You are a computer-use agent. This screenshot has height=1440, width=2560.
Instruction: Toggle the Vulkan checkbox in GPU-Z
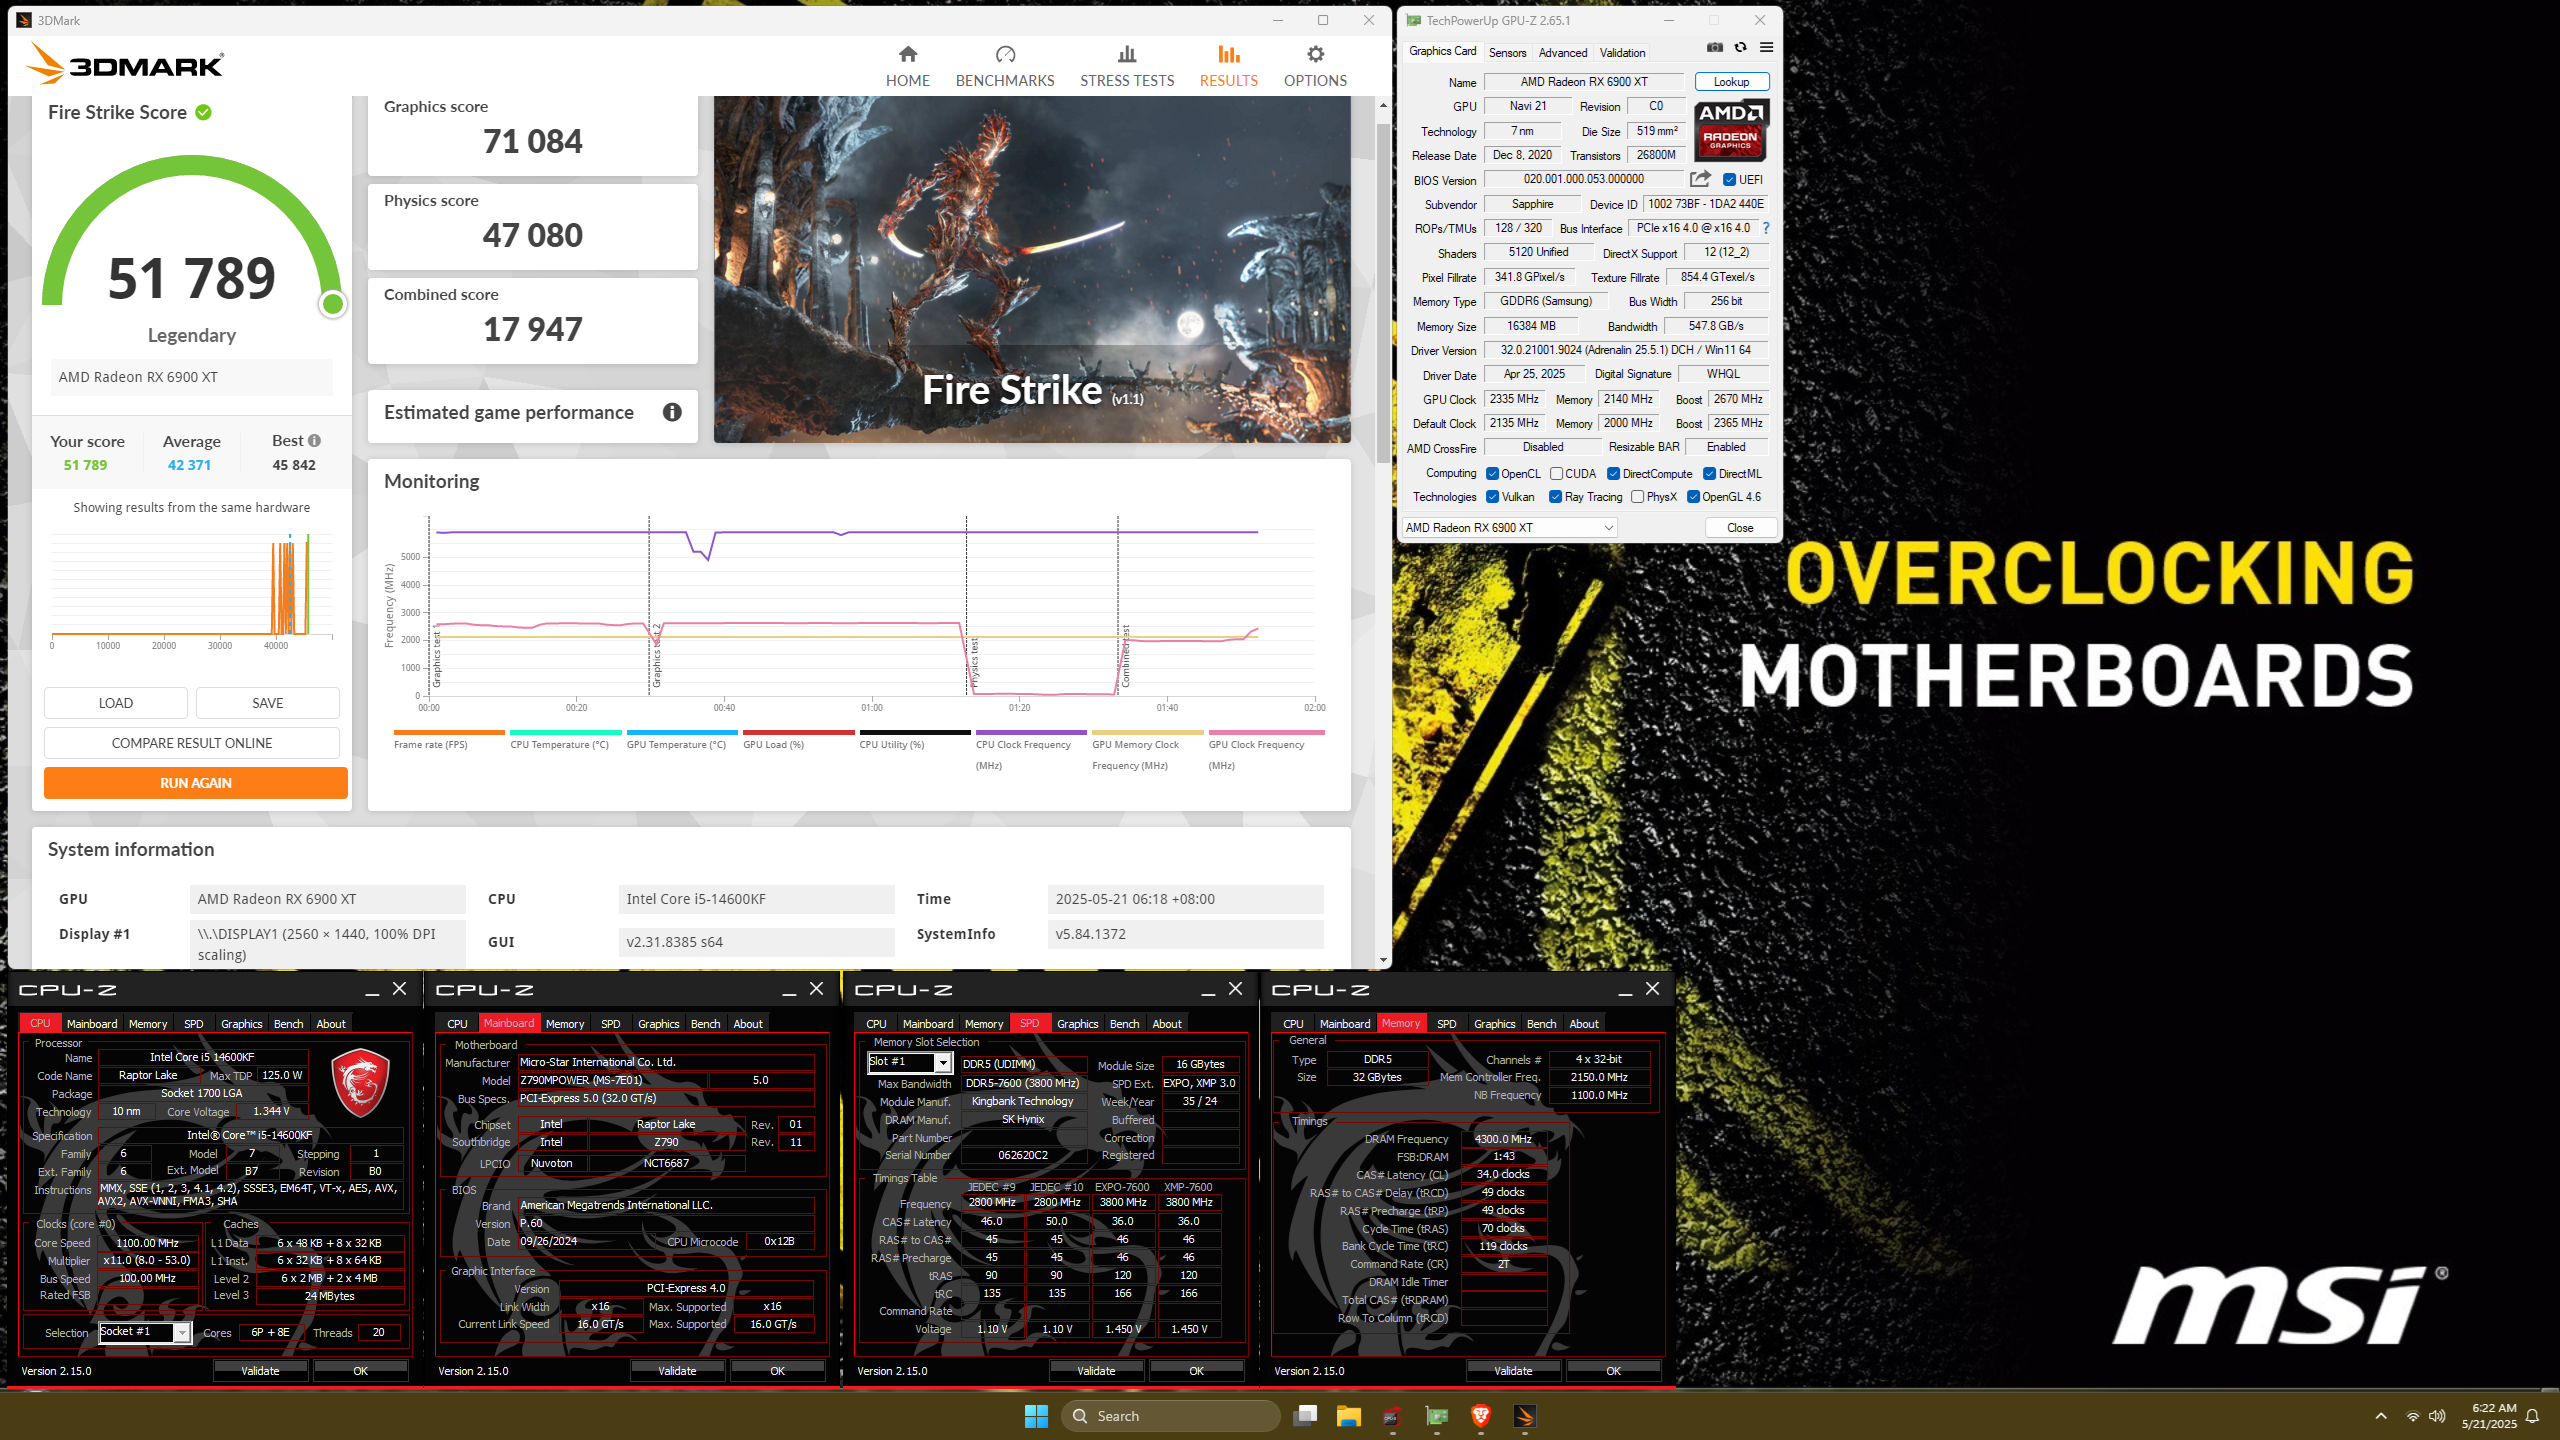1492,497
